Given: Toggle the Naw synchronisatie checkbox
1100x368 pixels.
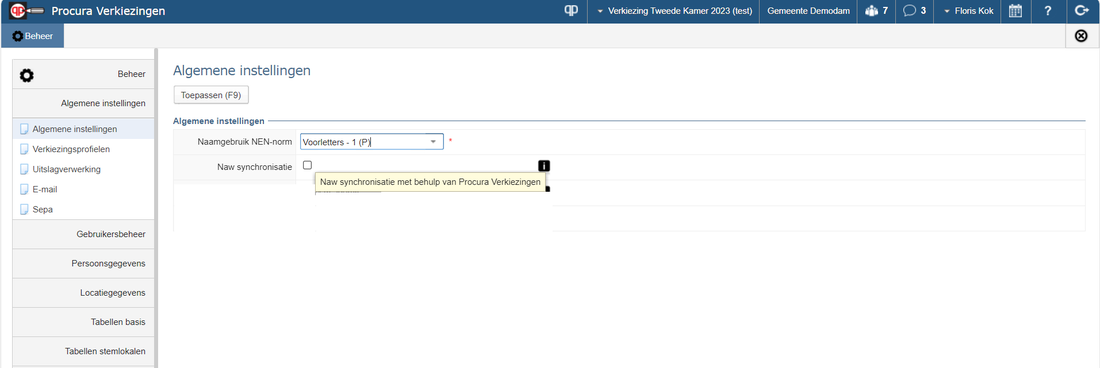Looking at the screenshot, I should tap(307, 165).
